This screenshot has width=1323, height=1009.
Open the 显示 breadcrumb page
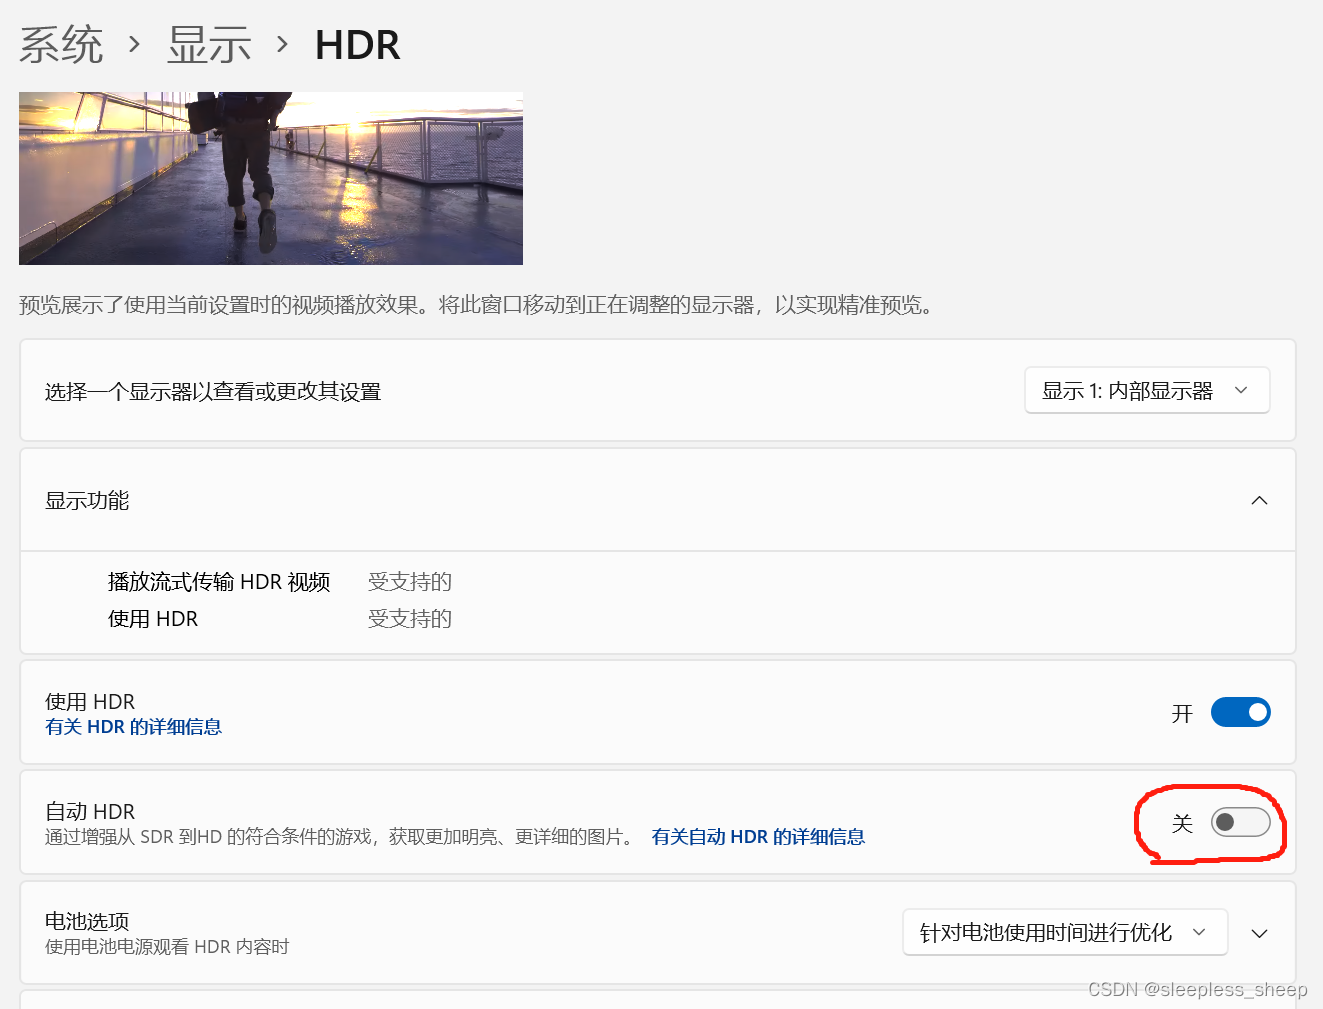pyautogui.click(x=209, y=45)
